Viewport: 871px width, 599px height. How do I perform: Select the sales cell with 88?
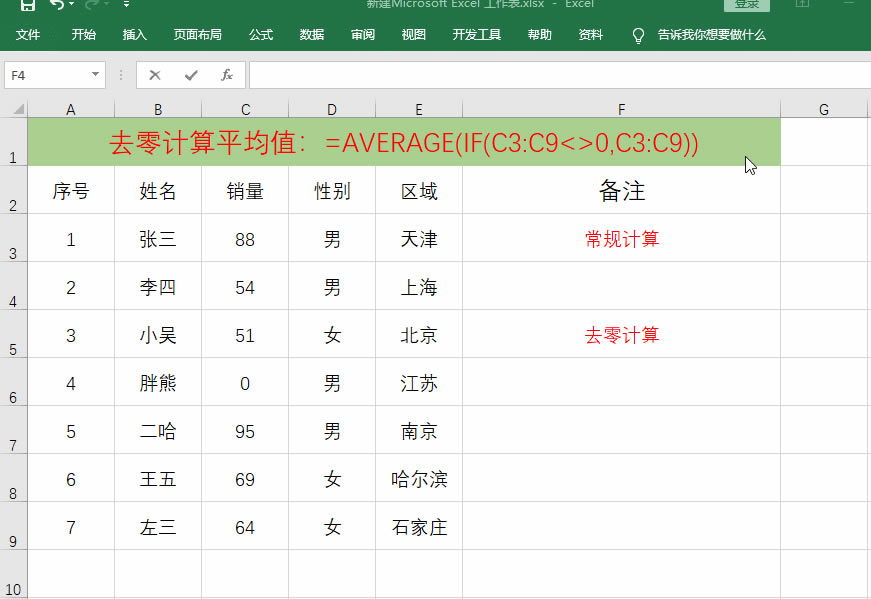[x=245, y=238]
